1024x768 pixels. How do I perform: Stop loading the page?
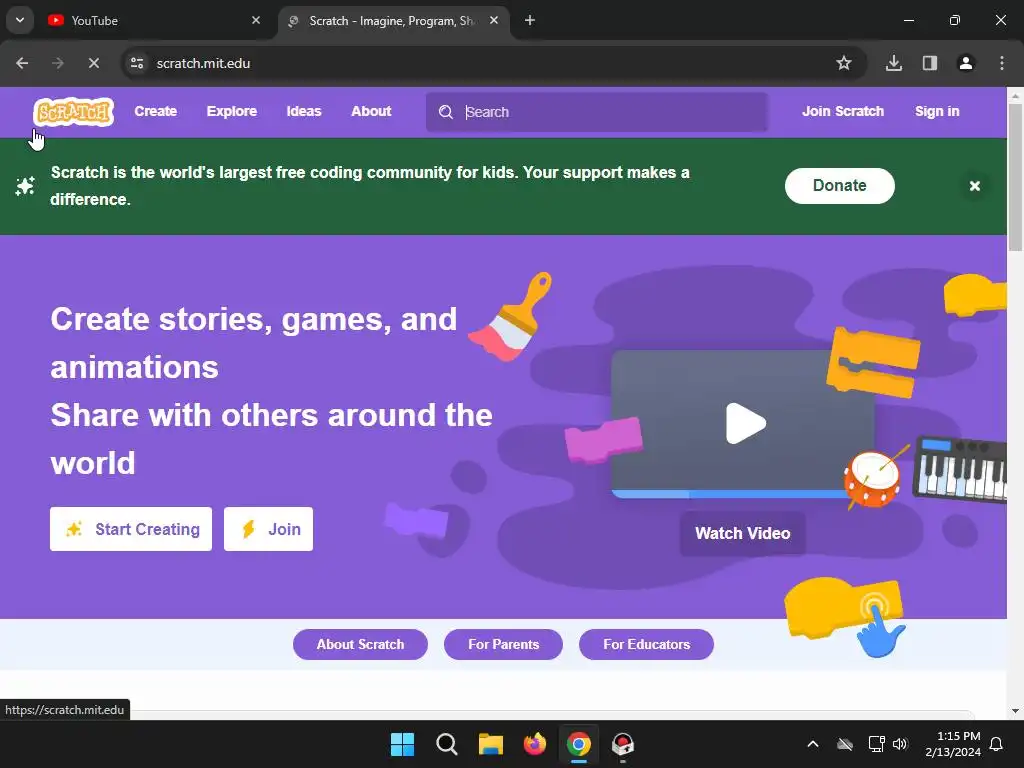pos(93,63)
